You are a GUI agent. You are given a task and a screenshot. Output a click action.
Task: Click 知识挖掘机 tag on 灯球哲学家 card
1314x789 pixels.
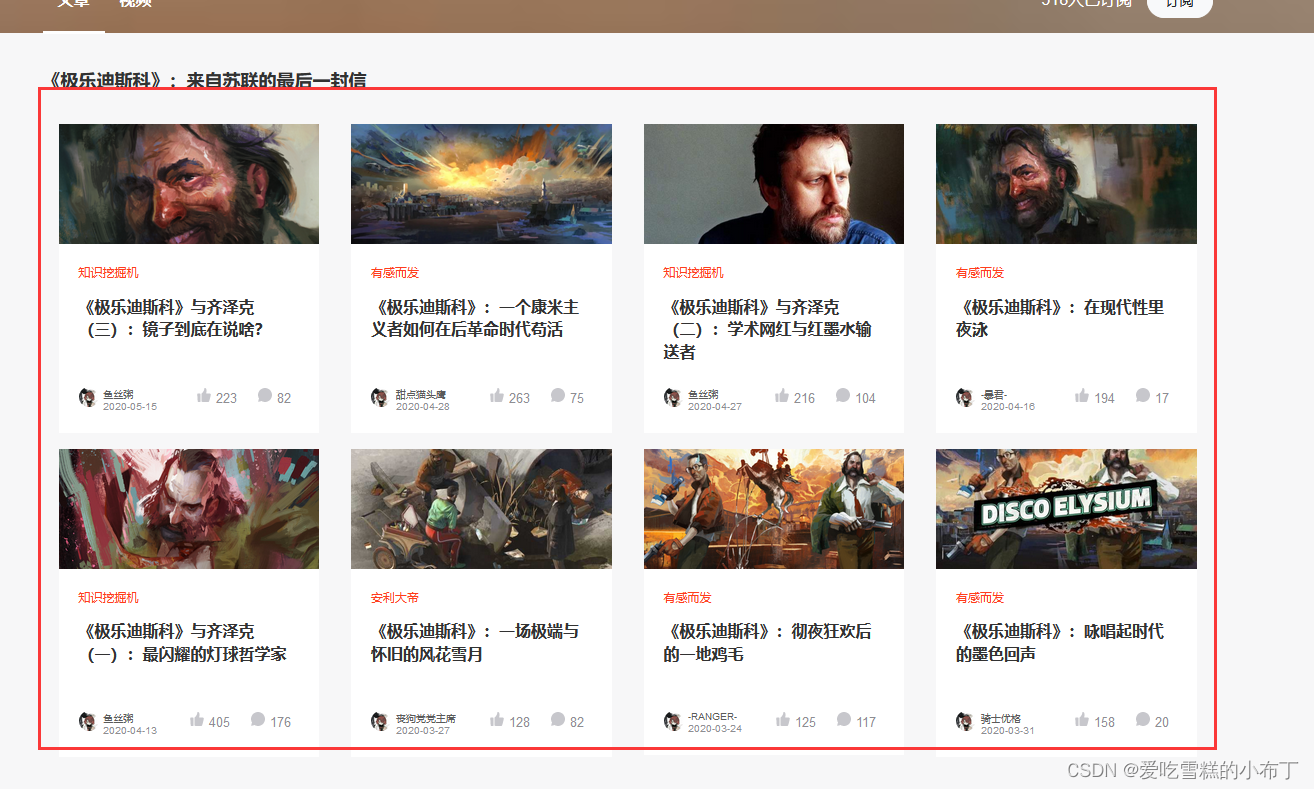coord(108,597)
